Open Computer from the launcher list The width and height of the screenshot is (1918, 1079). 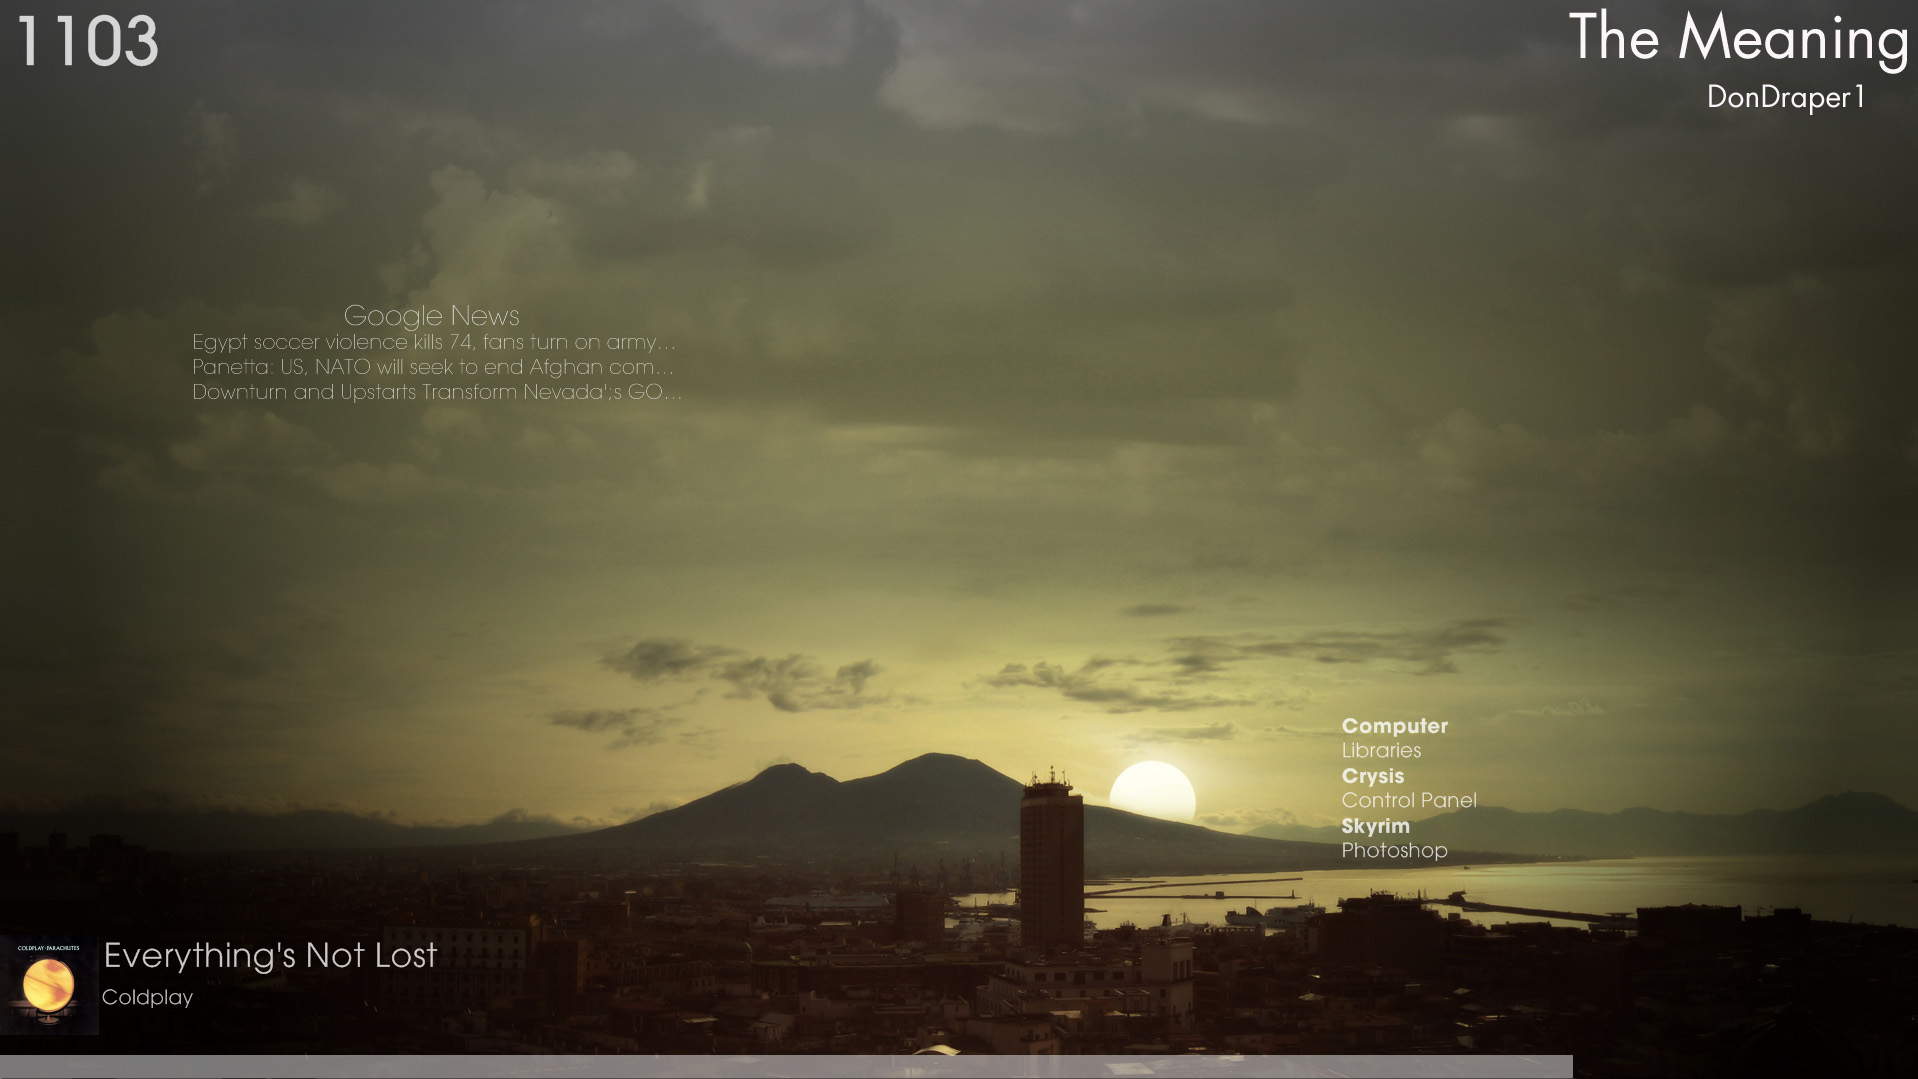1394,726
